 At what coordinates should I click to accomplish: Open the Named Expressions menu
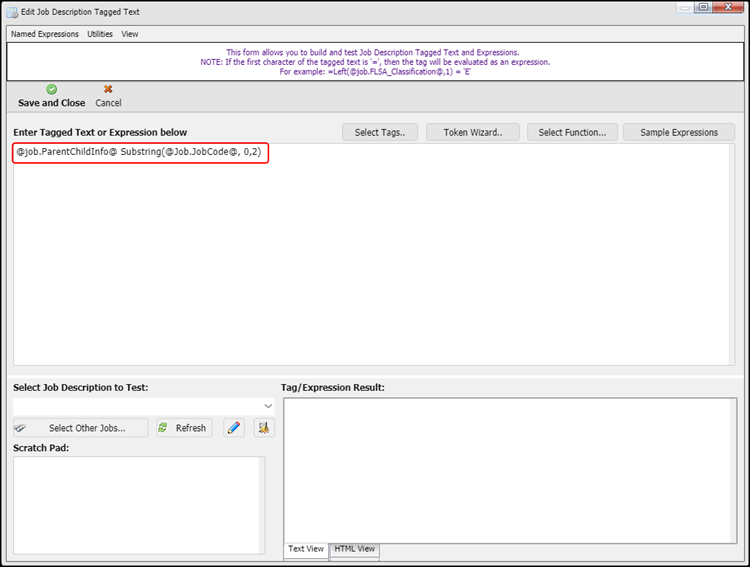(44, 34)
